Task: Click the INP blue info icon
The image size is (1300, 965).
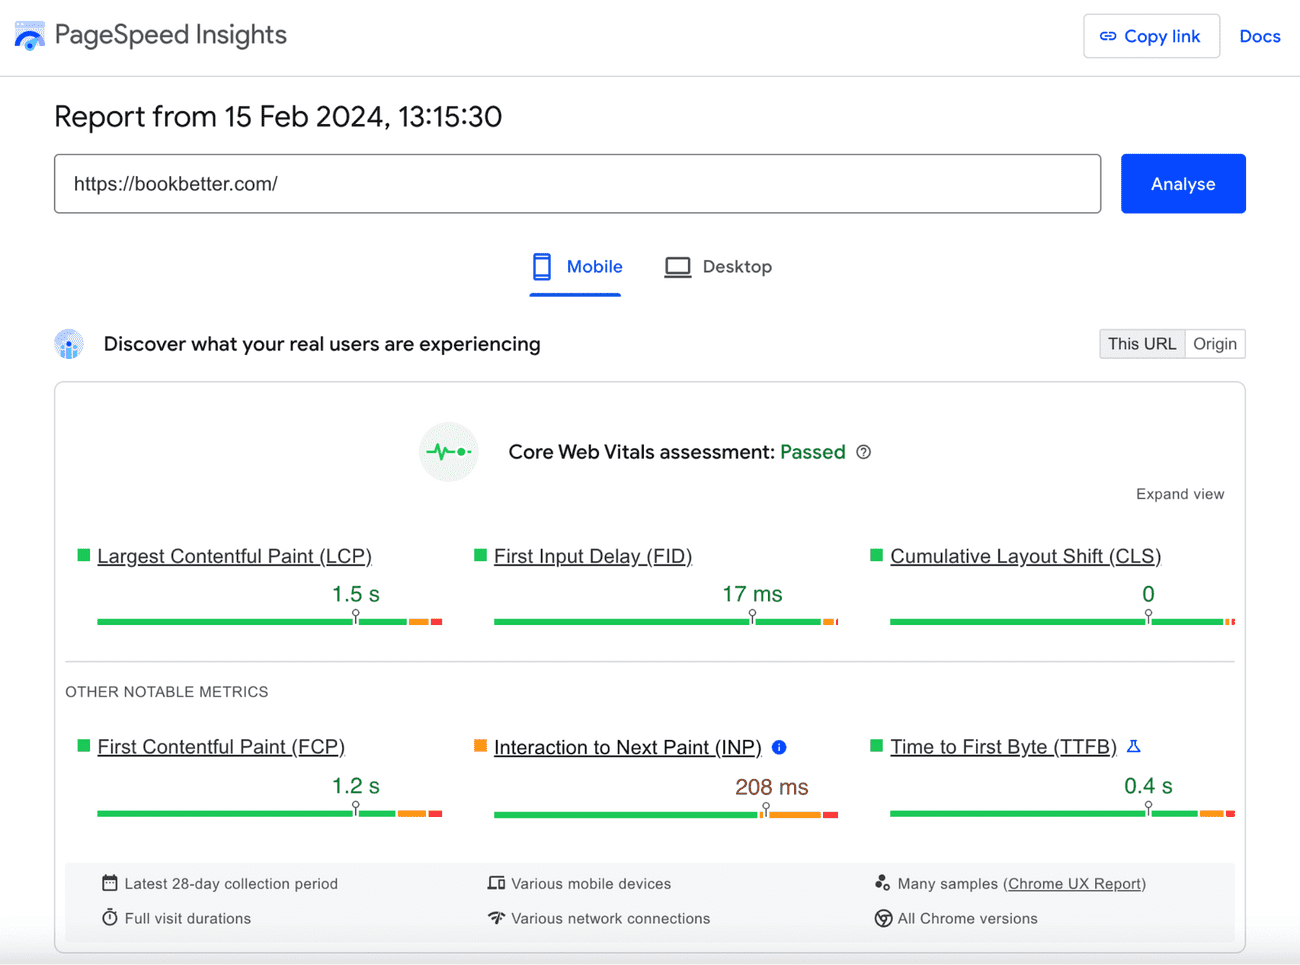Action: pos(780,747)
